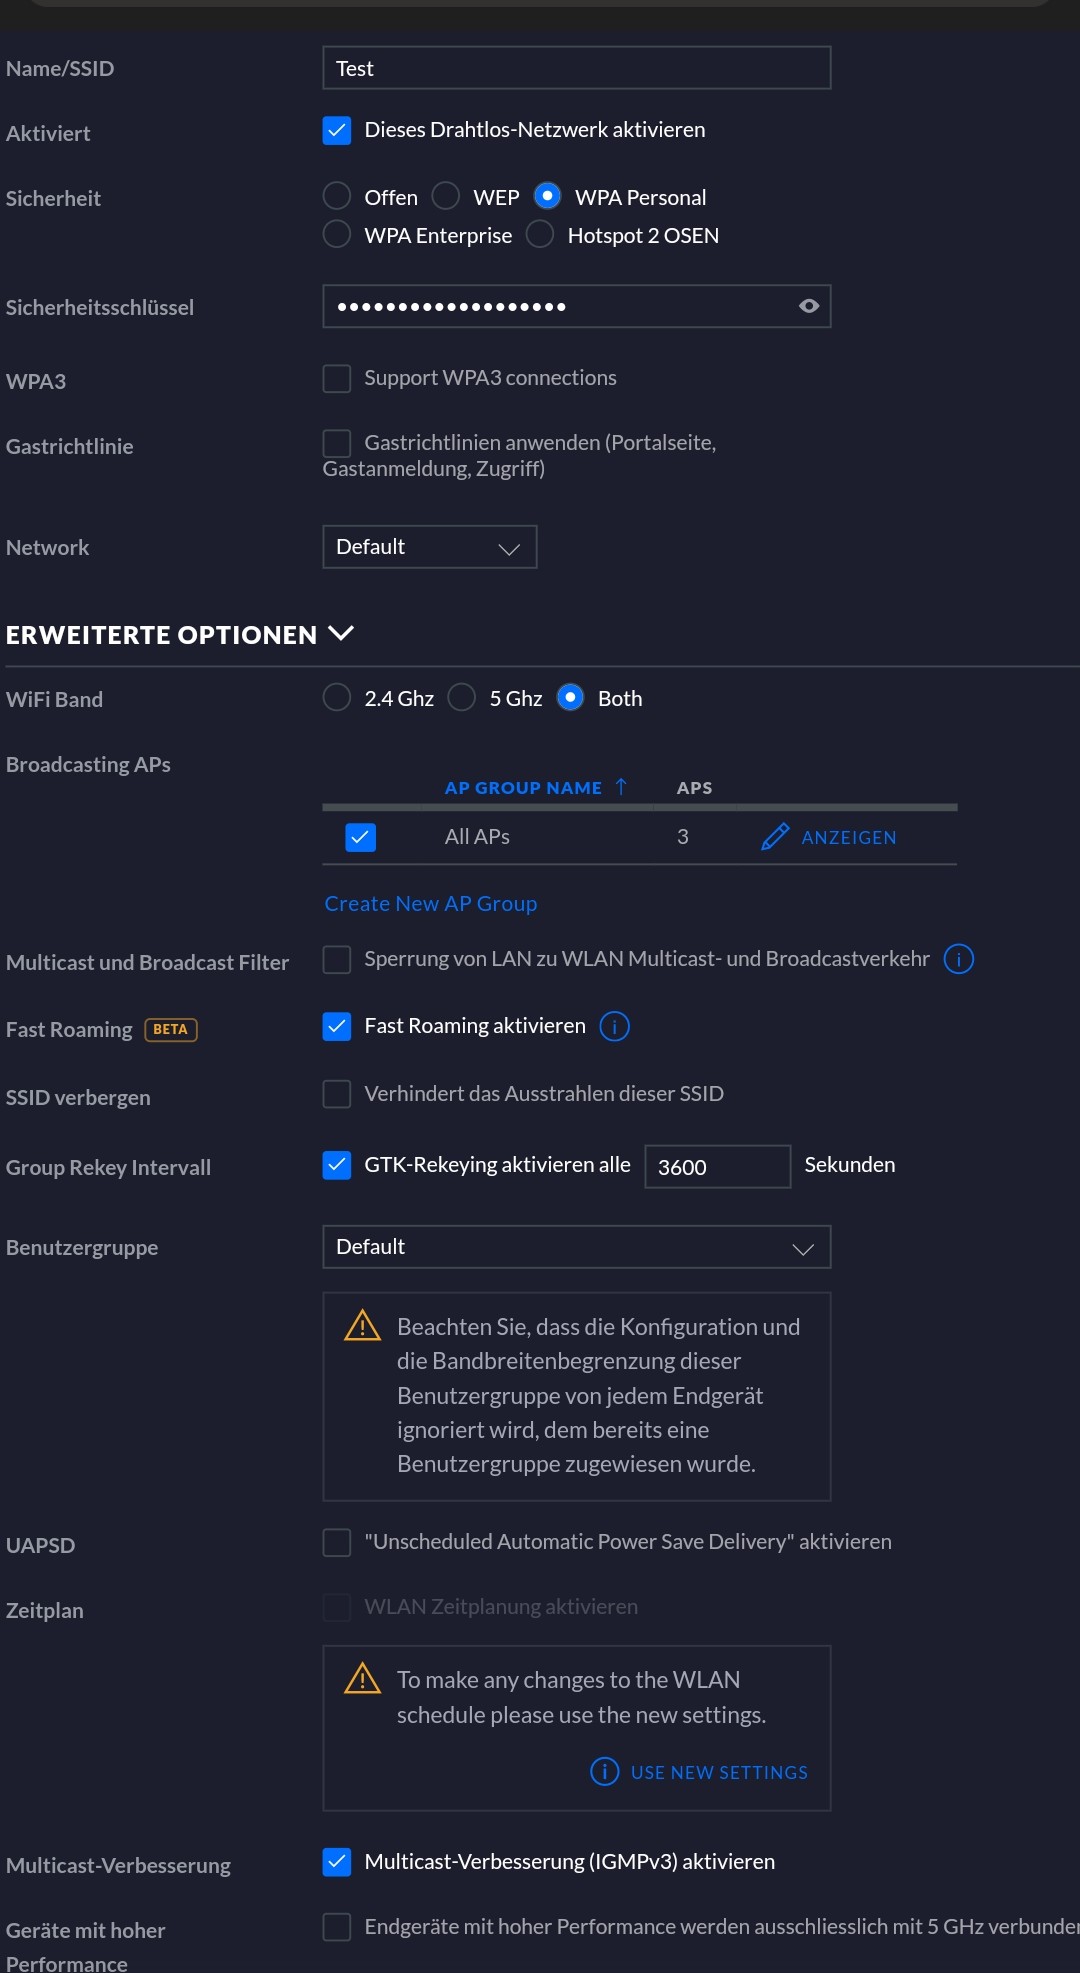1080x1973 pixels.
Task: Click the GTK rekey interval seconds field
Action: coord(717,1167)
